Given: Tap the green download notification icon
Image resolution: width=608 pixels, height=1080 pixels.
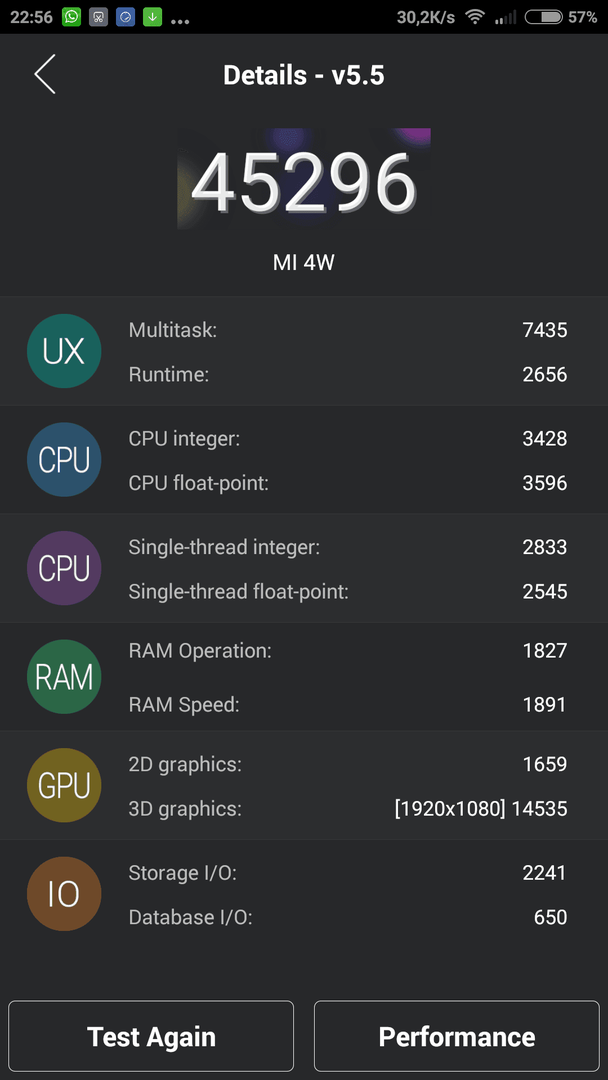Looking at the screenshot, I should pyautogui.click(x=152, y=17).
